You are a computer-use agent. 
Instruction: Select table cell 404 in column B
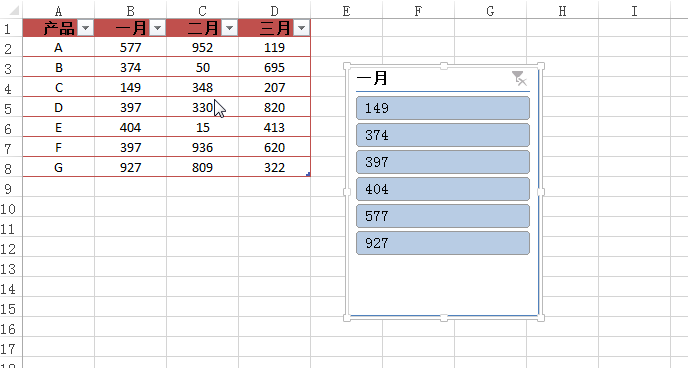[x=130, y=127]
